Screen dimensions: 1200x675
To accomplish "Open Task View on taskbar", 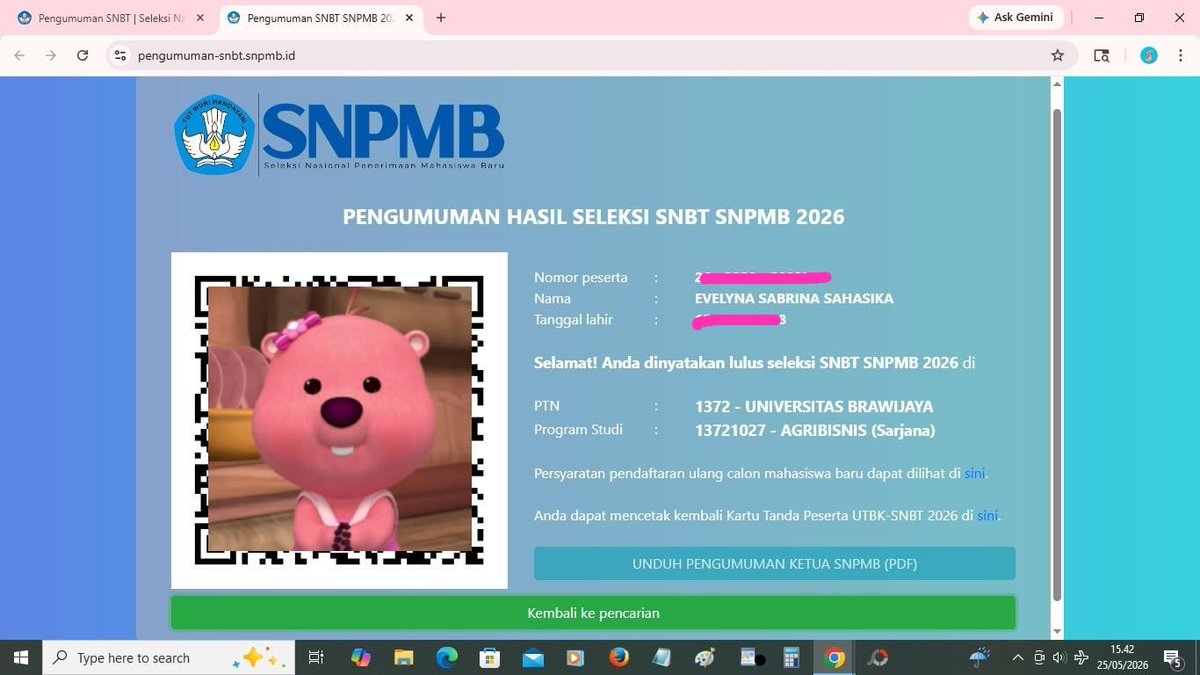I will (316, 657).
